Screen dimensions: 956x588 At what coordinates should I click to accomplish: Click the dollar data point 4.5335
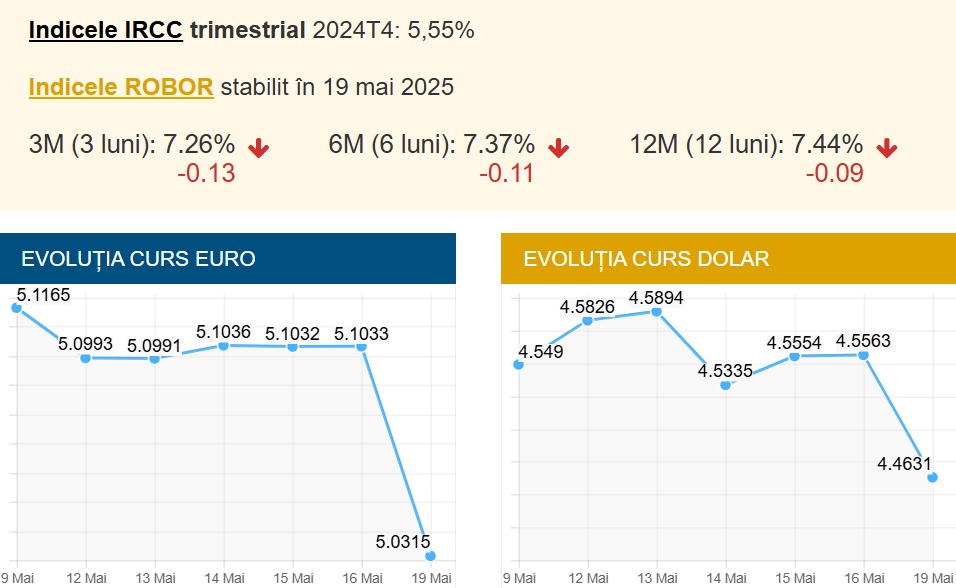click(725, 385)
